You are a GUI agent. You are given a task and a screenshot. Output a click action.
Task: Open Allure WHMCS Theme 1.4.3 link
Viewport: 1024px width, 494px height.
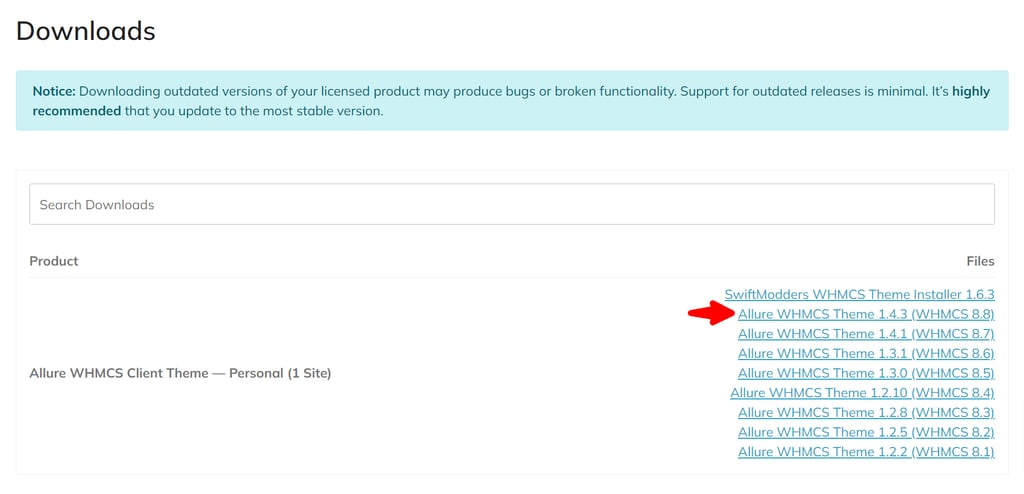866,314
